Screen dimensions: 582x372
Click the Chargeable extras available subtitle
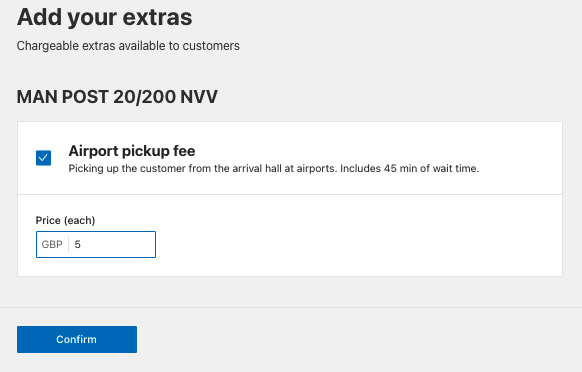click(128, 46)
